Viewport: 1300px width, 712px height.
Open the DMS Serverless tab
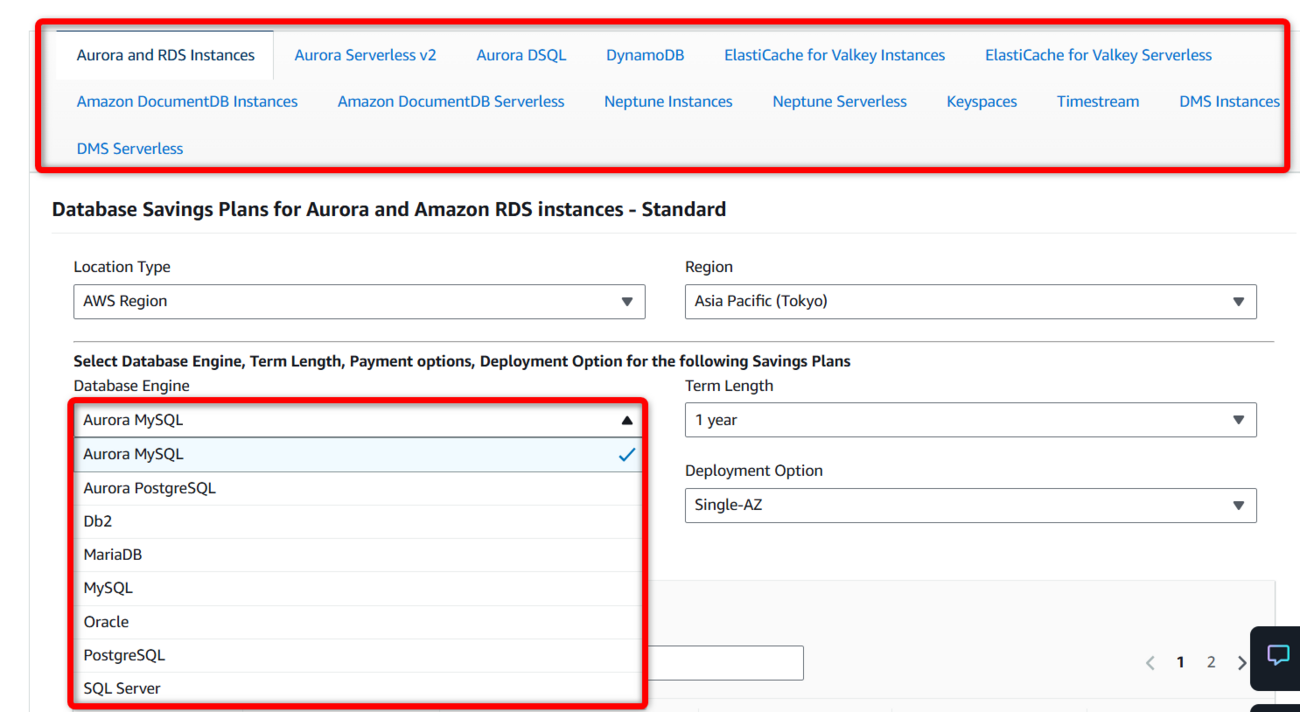(130, 148)
